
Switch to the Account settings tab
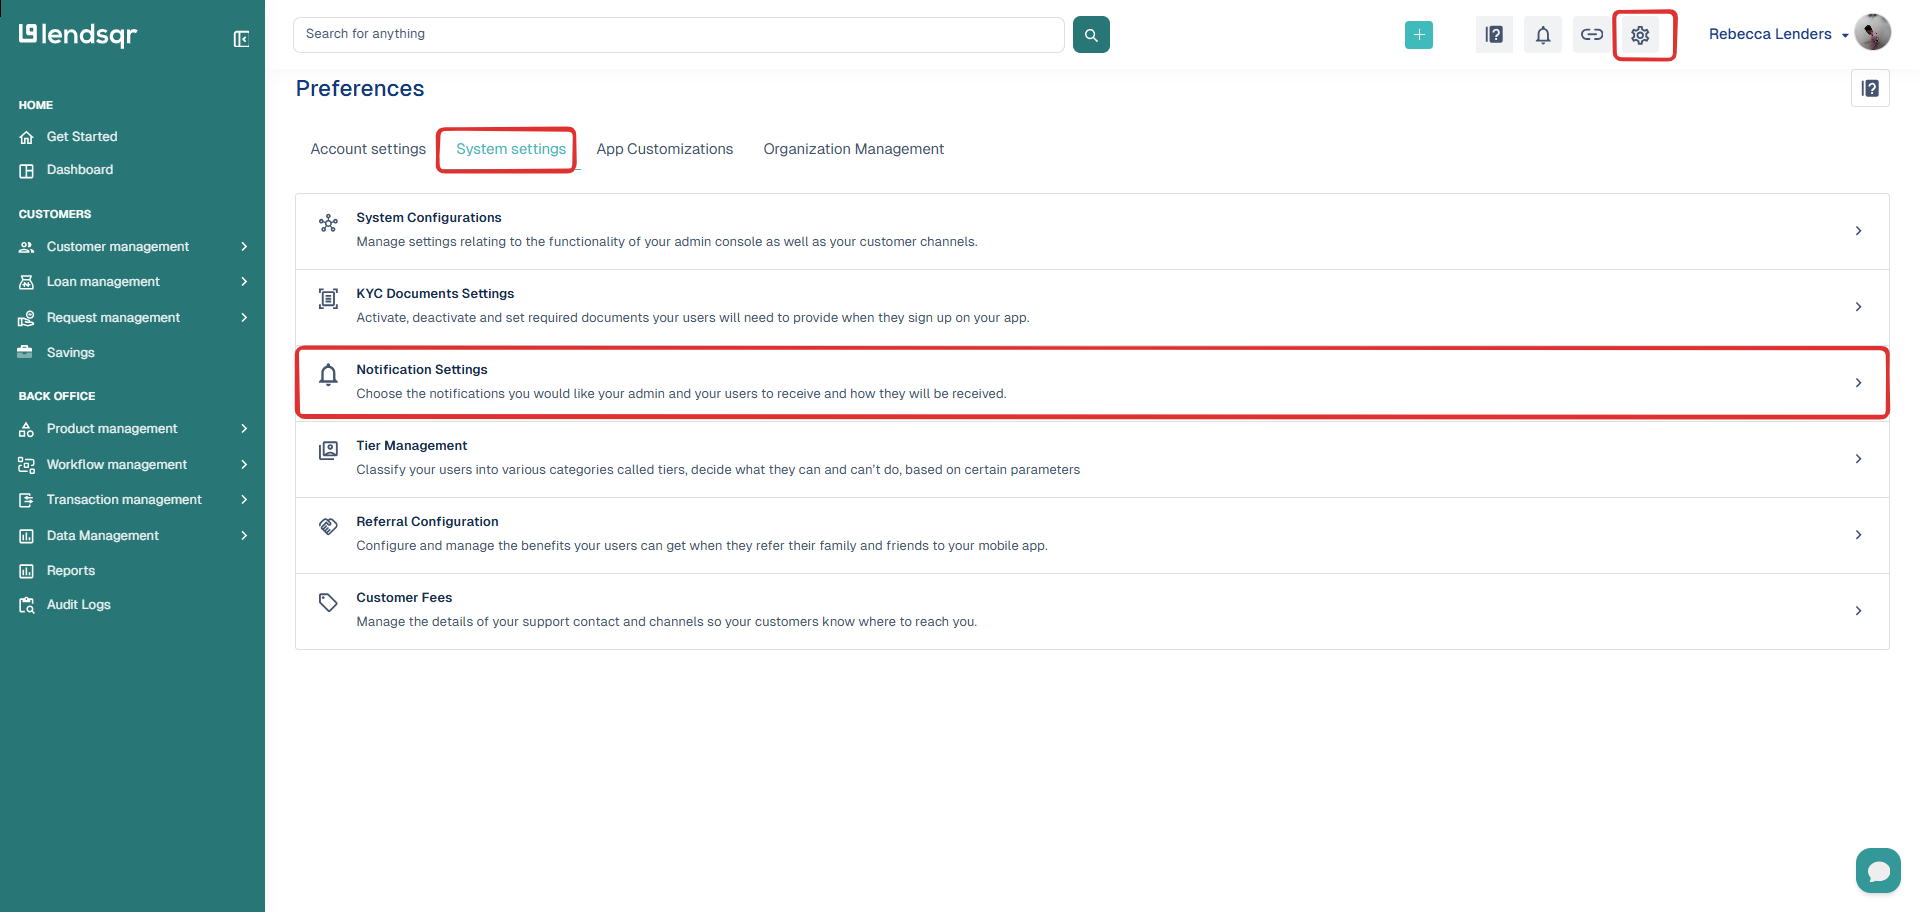[368, 149]
